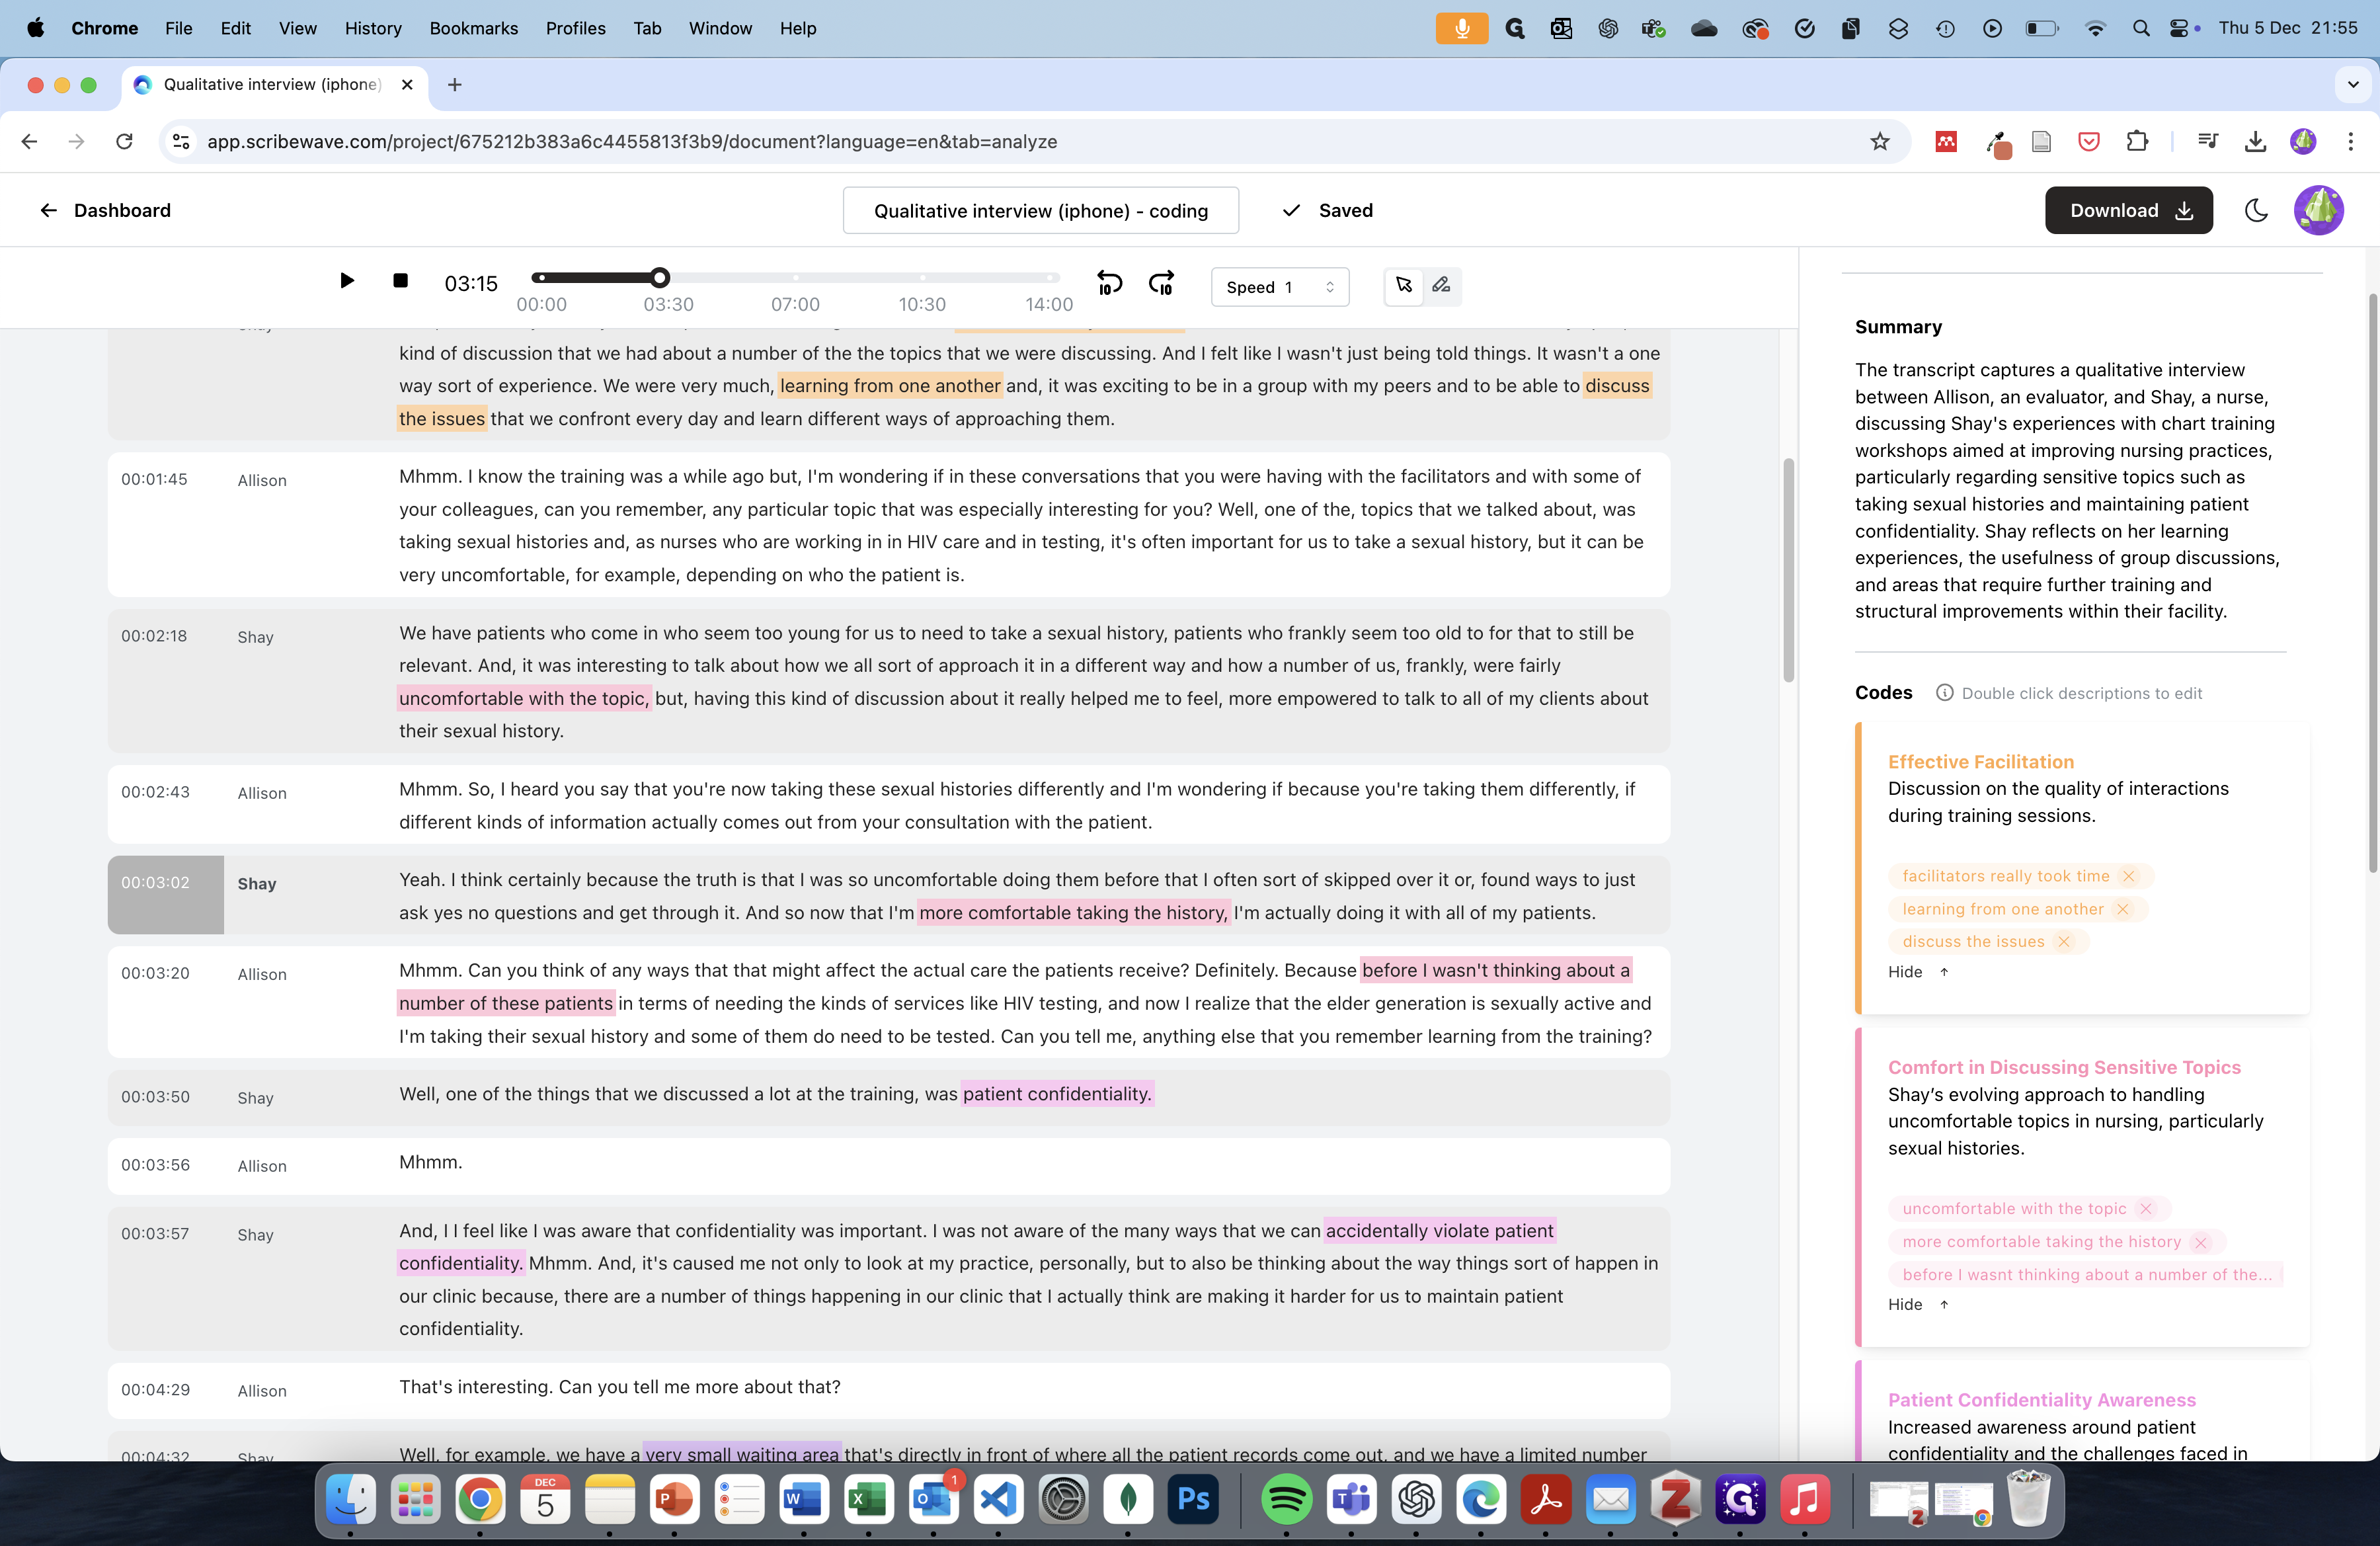Jump to timestamp 00:01:45
2380x1546 pixels.
click(154, 479)
